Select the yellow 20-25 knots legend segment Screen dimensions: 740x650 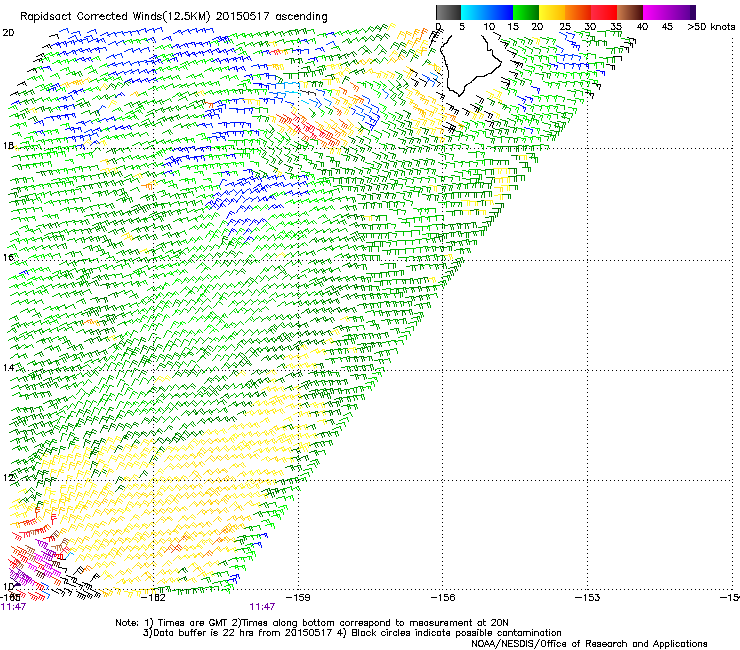(x=552, y=12)
